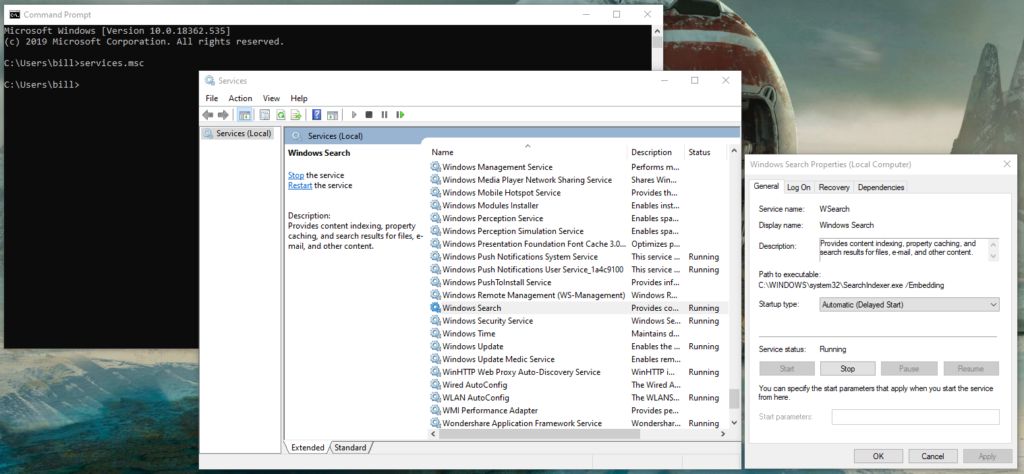Click the Stop link for the service
1024x474 pixels.
tap(296, 175)
